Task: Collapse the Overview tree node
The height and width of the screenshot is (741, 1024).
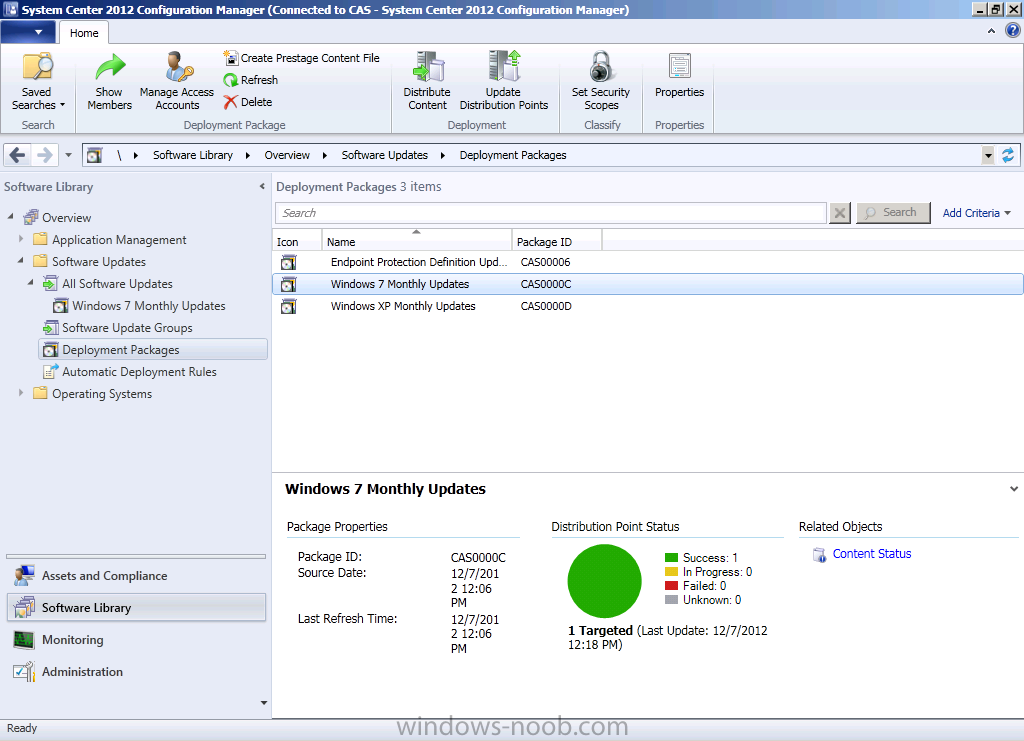Action: click(x=10, y=216)
